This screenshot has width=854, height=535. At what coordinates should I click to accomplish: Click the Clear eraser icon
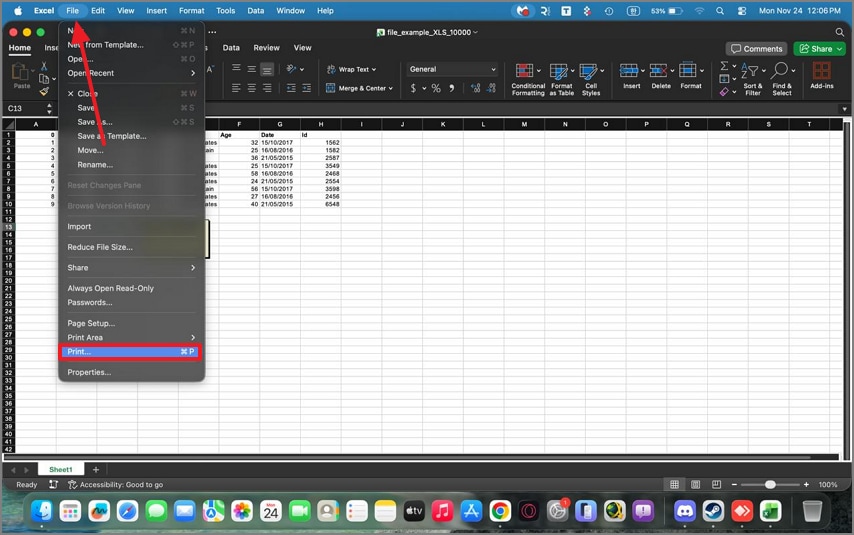(724, 92)
